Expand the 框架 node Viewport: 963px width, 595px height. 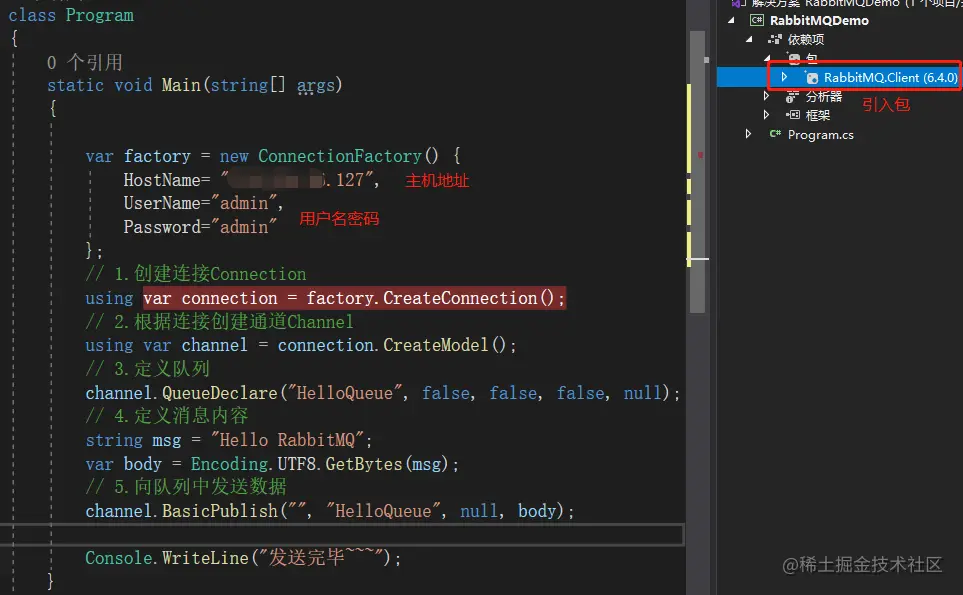pos(766,115)
